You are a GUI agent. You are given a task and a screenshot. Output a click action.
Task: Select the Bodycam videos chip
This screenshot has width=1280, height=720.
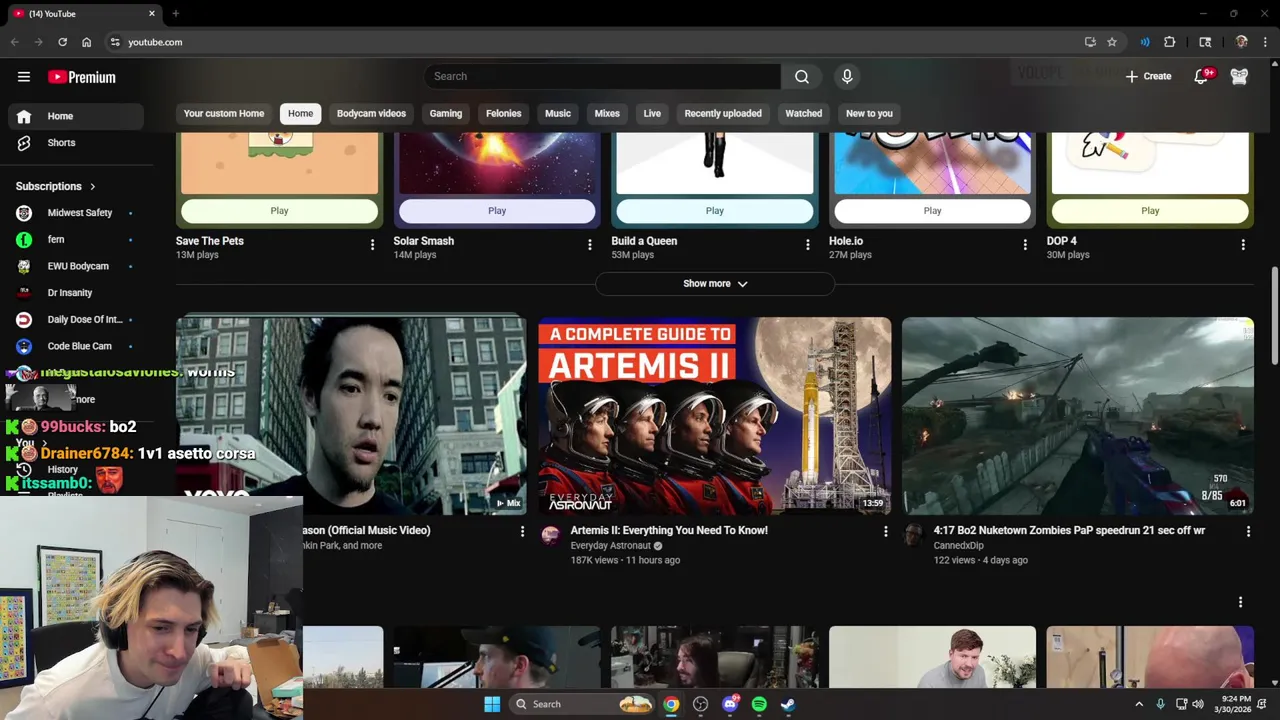[371, 113]
